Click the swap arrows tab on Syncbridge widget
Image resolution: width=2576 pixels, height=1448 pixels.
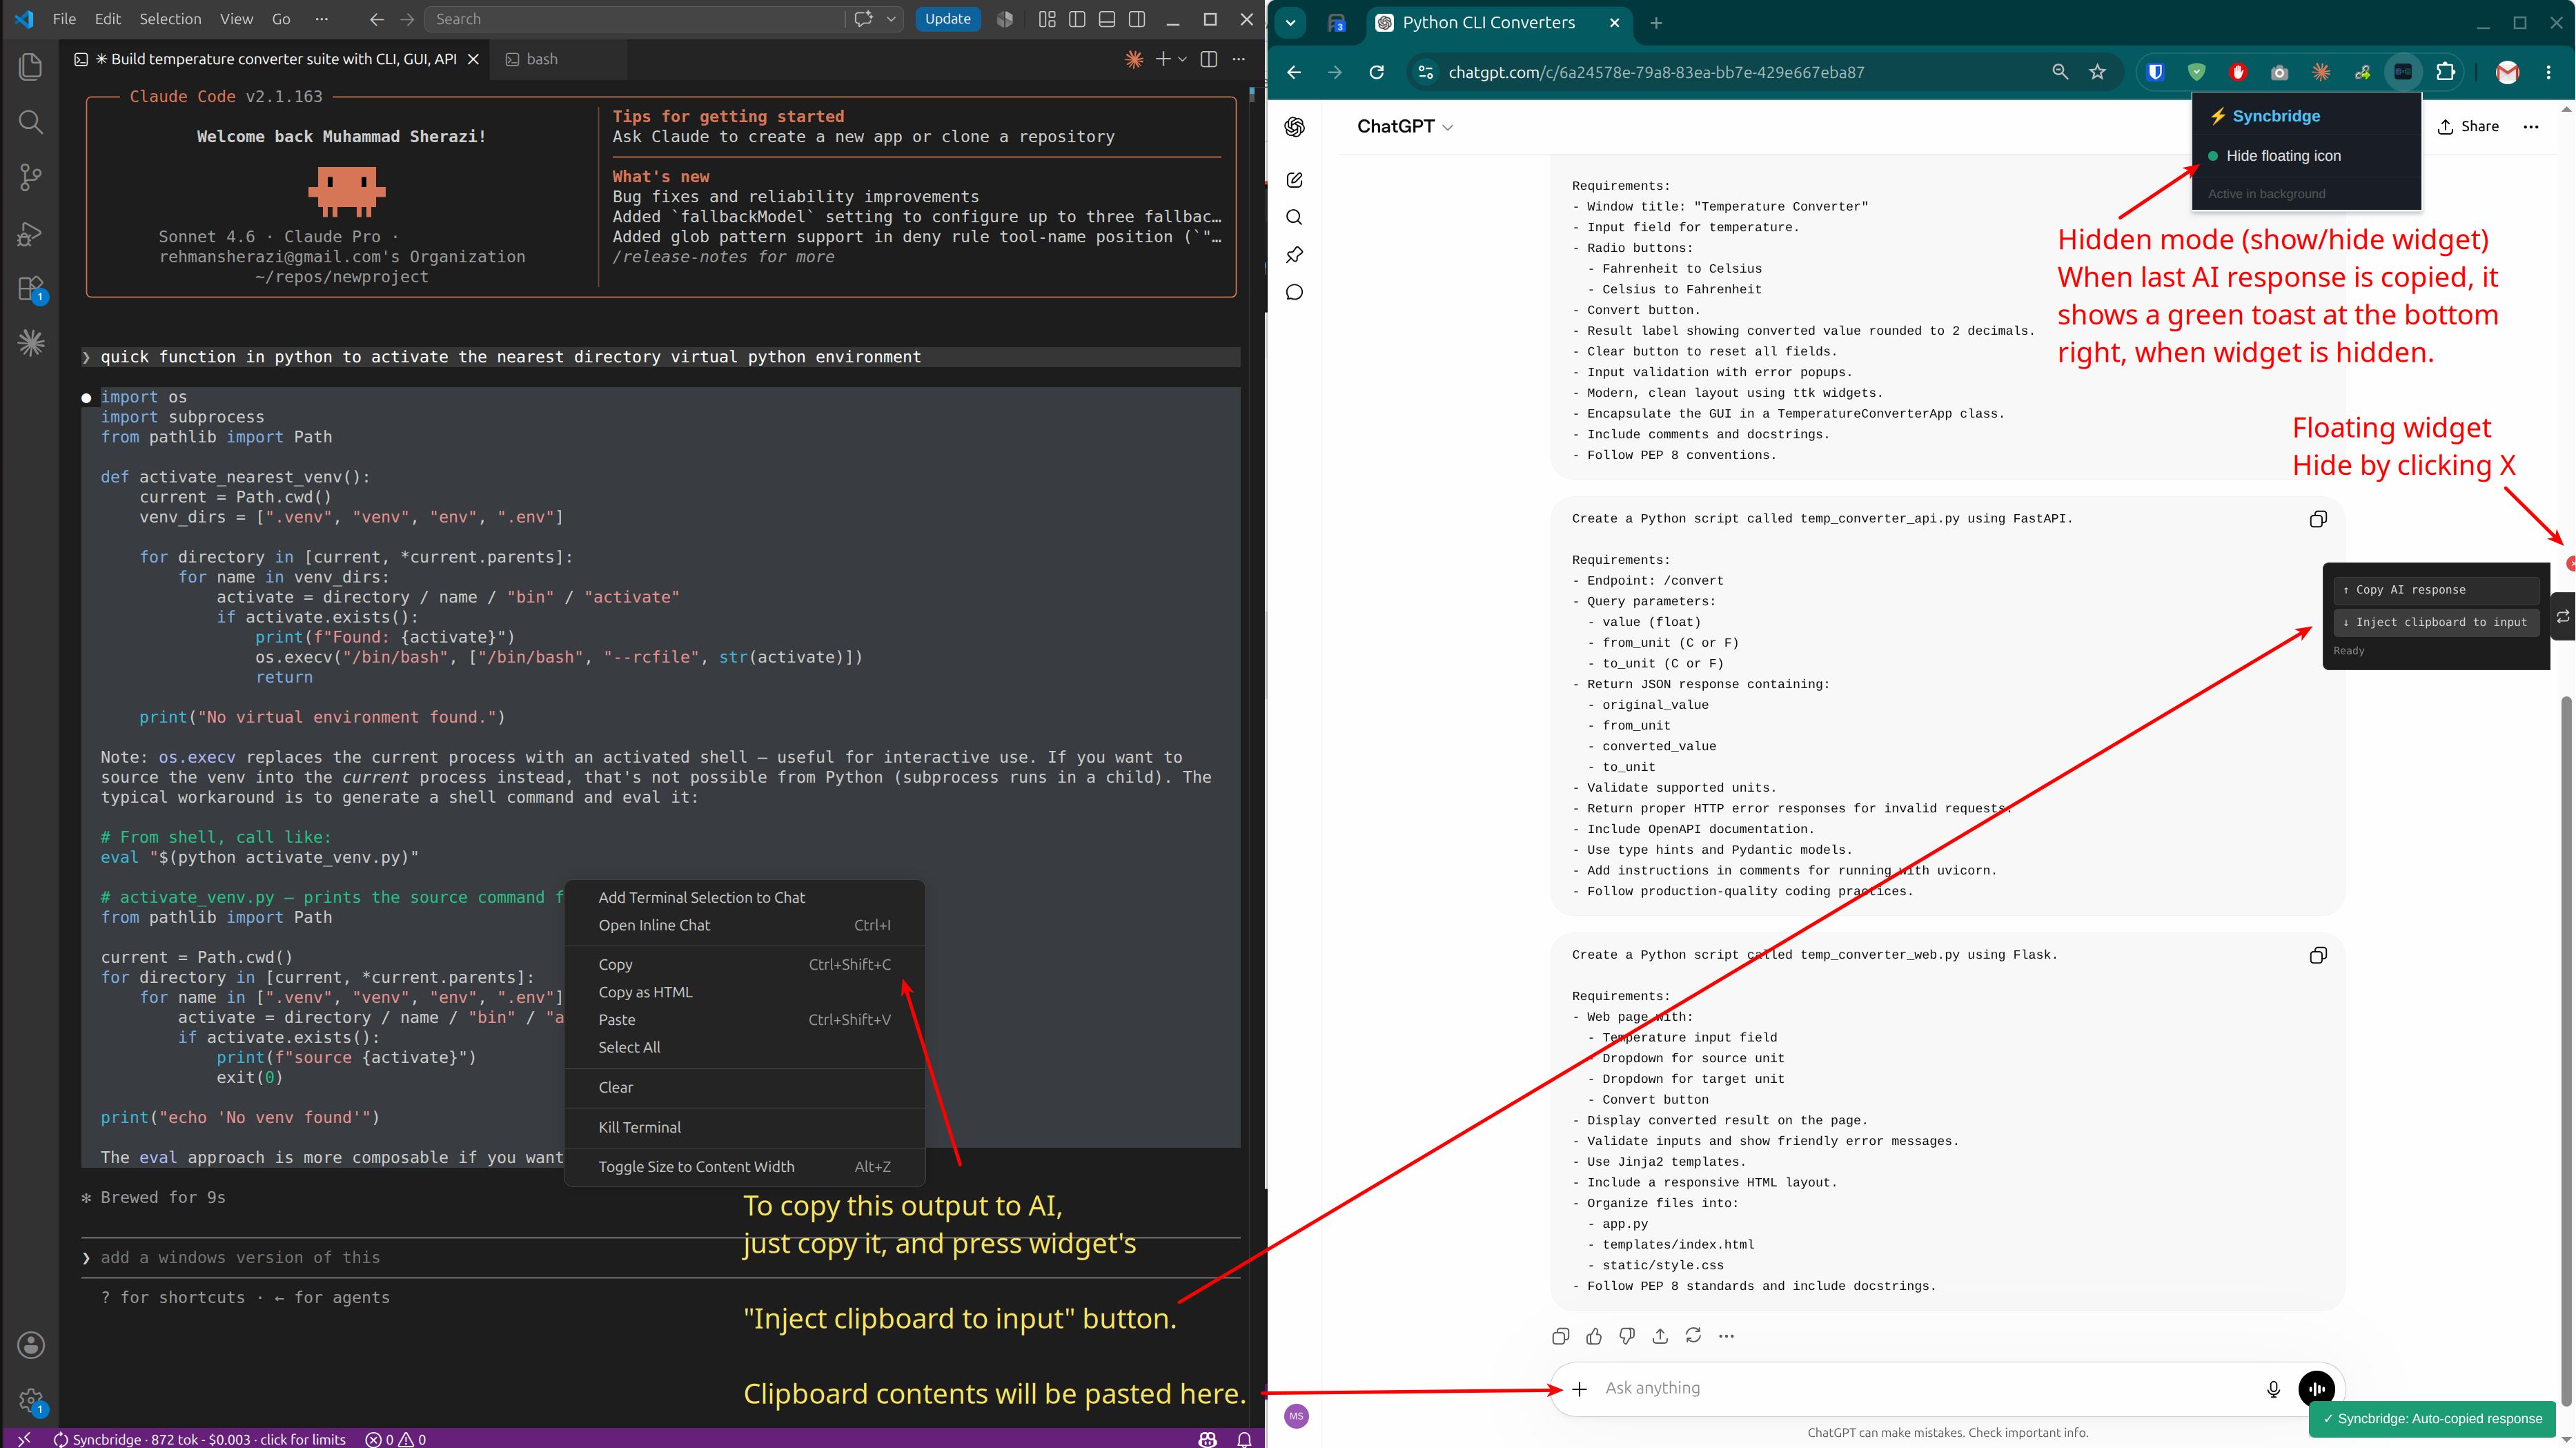click(2562, 617)
